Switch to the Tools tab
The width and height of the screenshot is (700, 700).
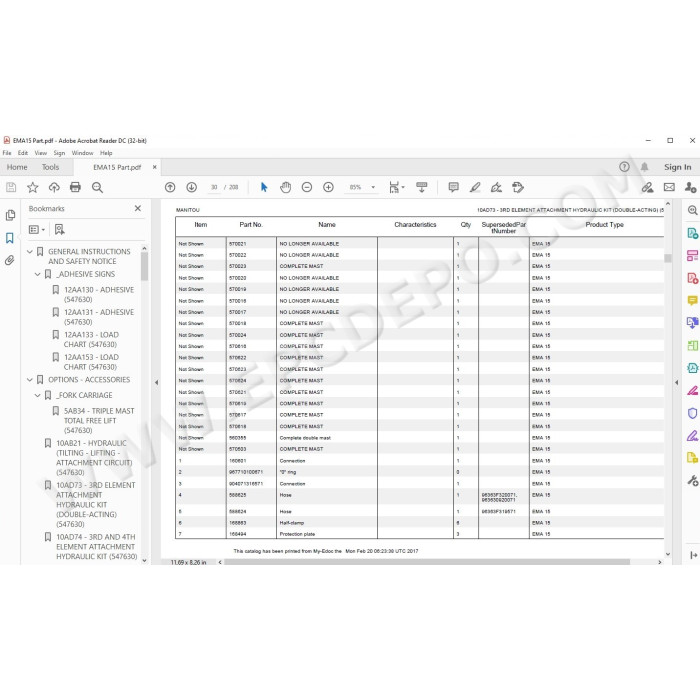50,167
